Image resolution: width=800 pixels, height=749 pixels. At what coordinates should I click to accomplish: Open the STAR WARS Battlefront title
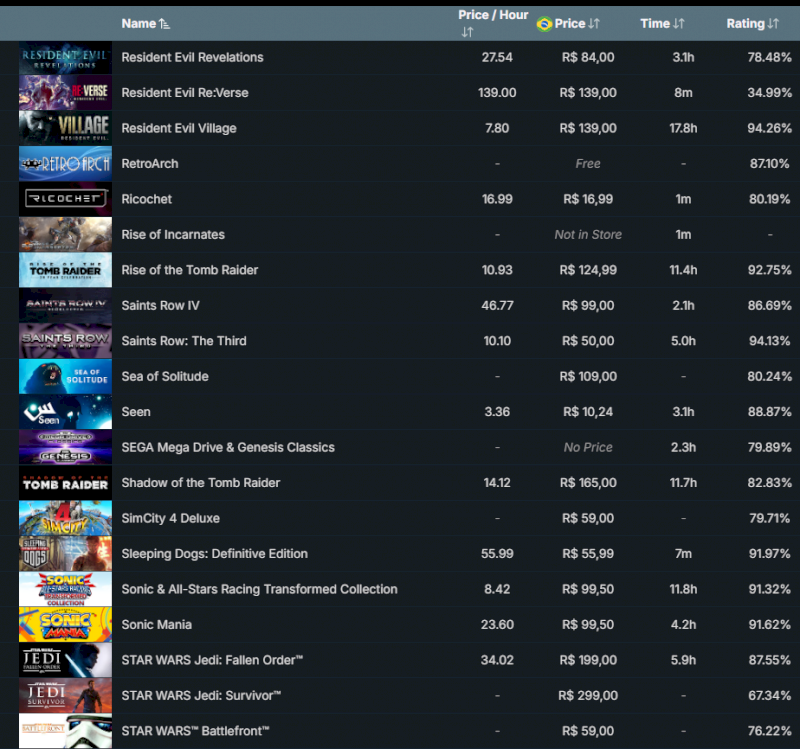pos(195,731)
